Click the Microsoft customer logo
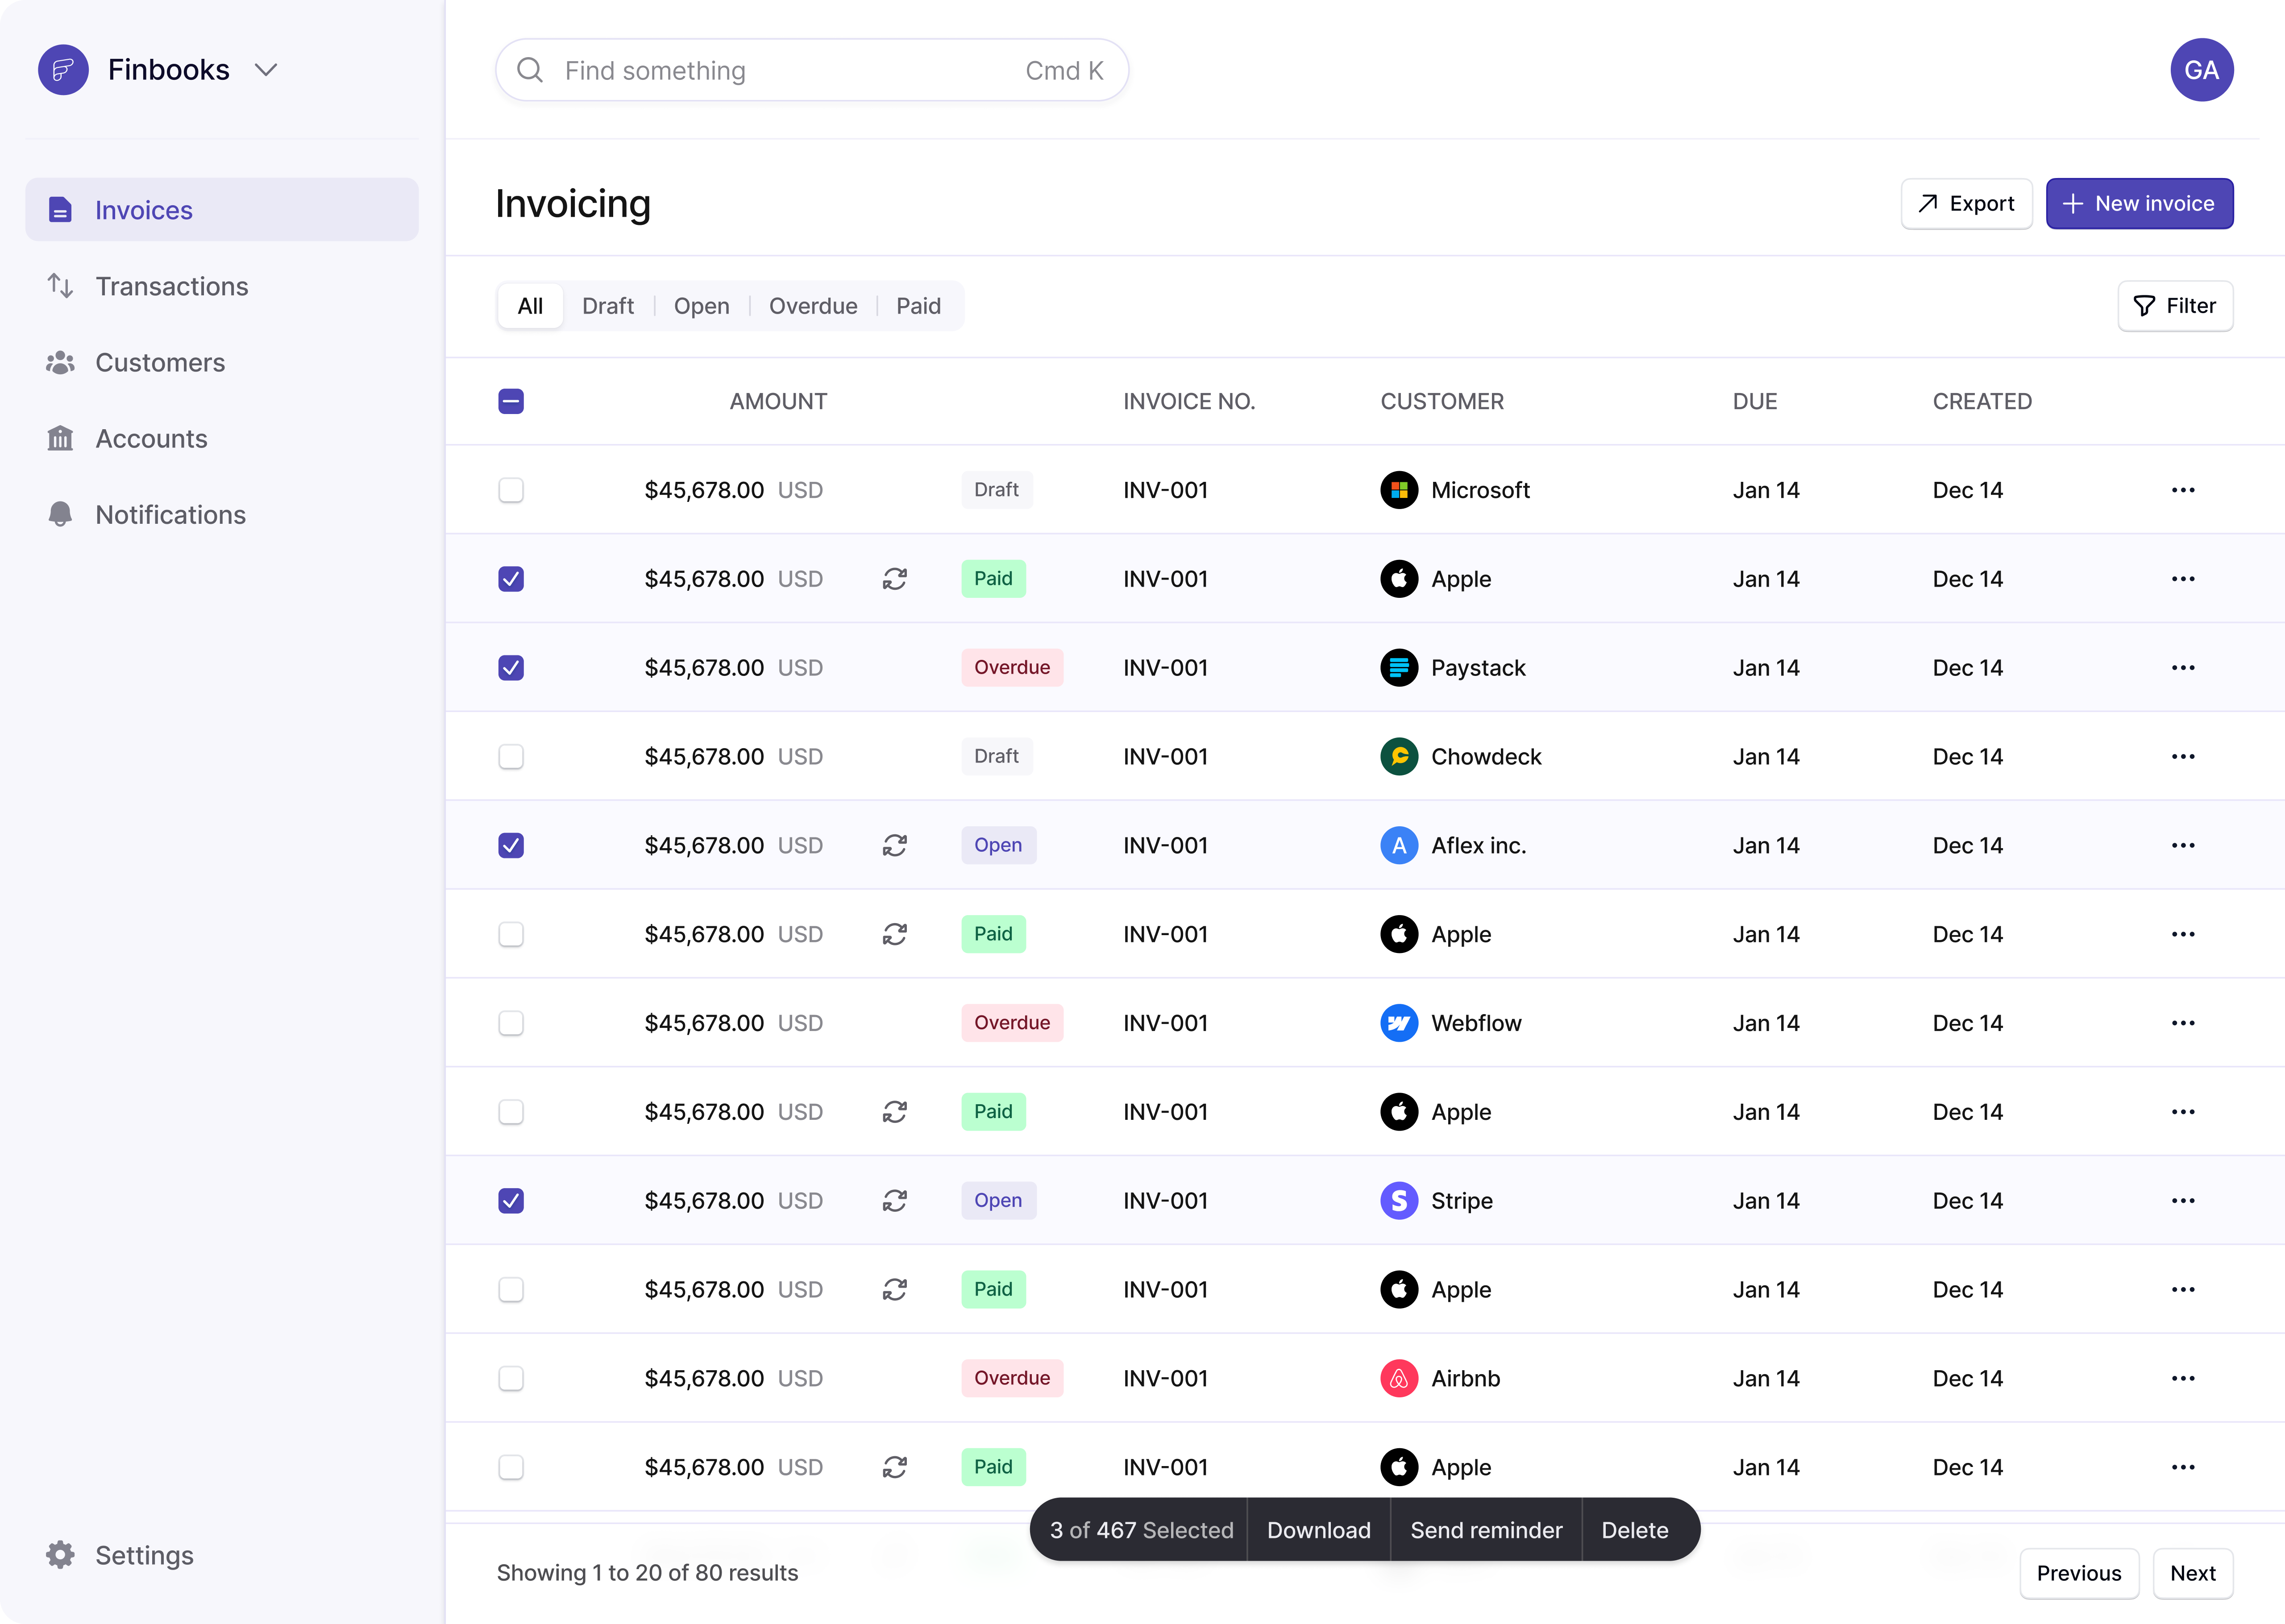2285x1624 pixels. pos(1399,490)
